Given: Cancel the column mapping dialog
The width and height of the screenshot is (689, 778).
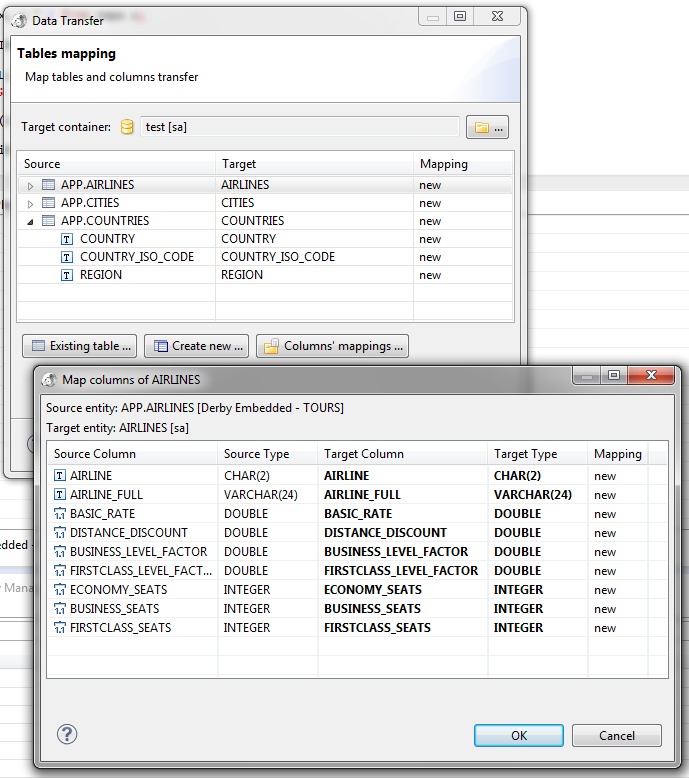Looking at the screenshot, I should point(616,735).
